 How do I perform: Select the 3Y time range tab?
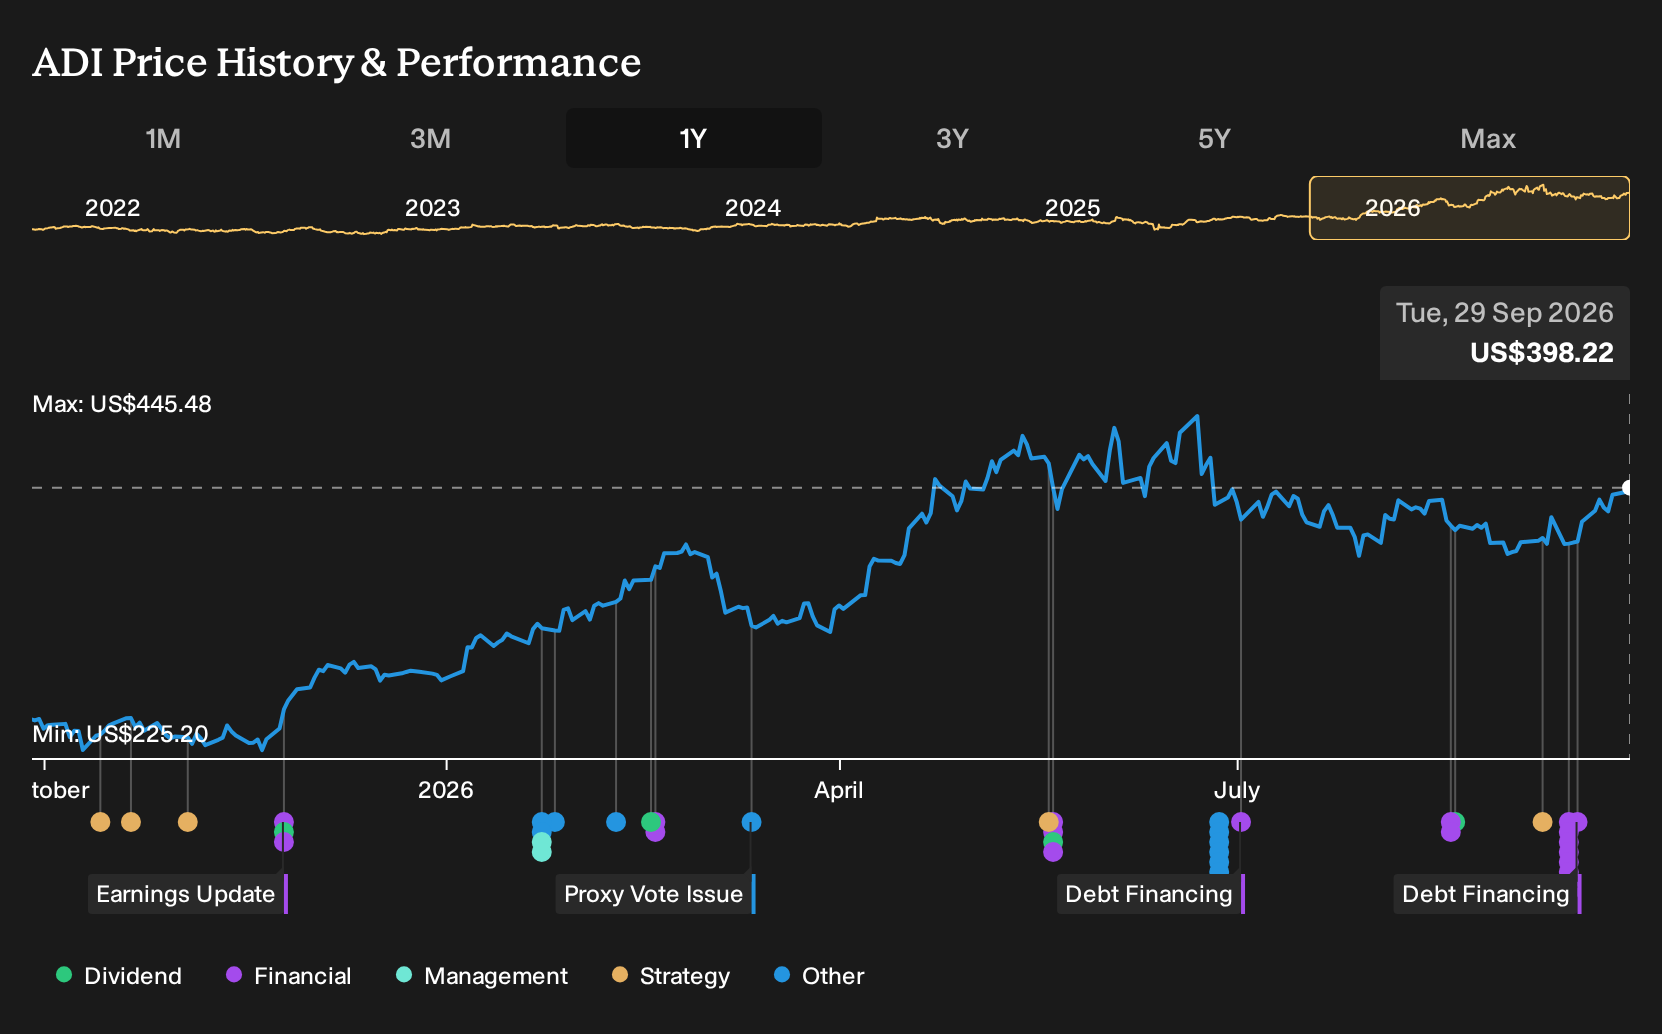[x=952, y=138]
